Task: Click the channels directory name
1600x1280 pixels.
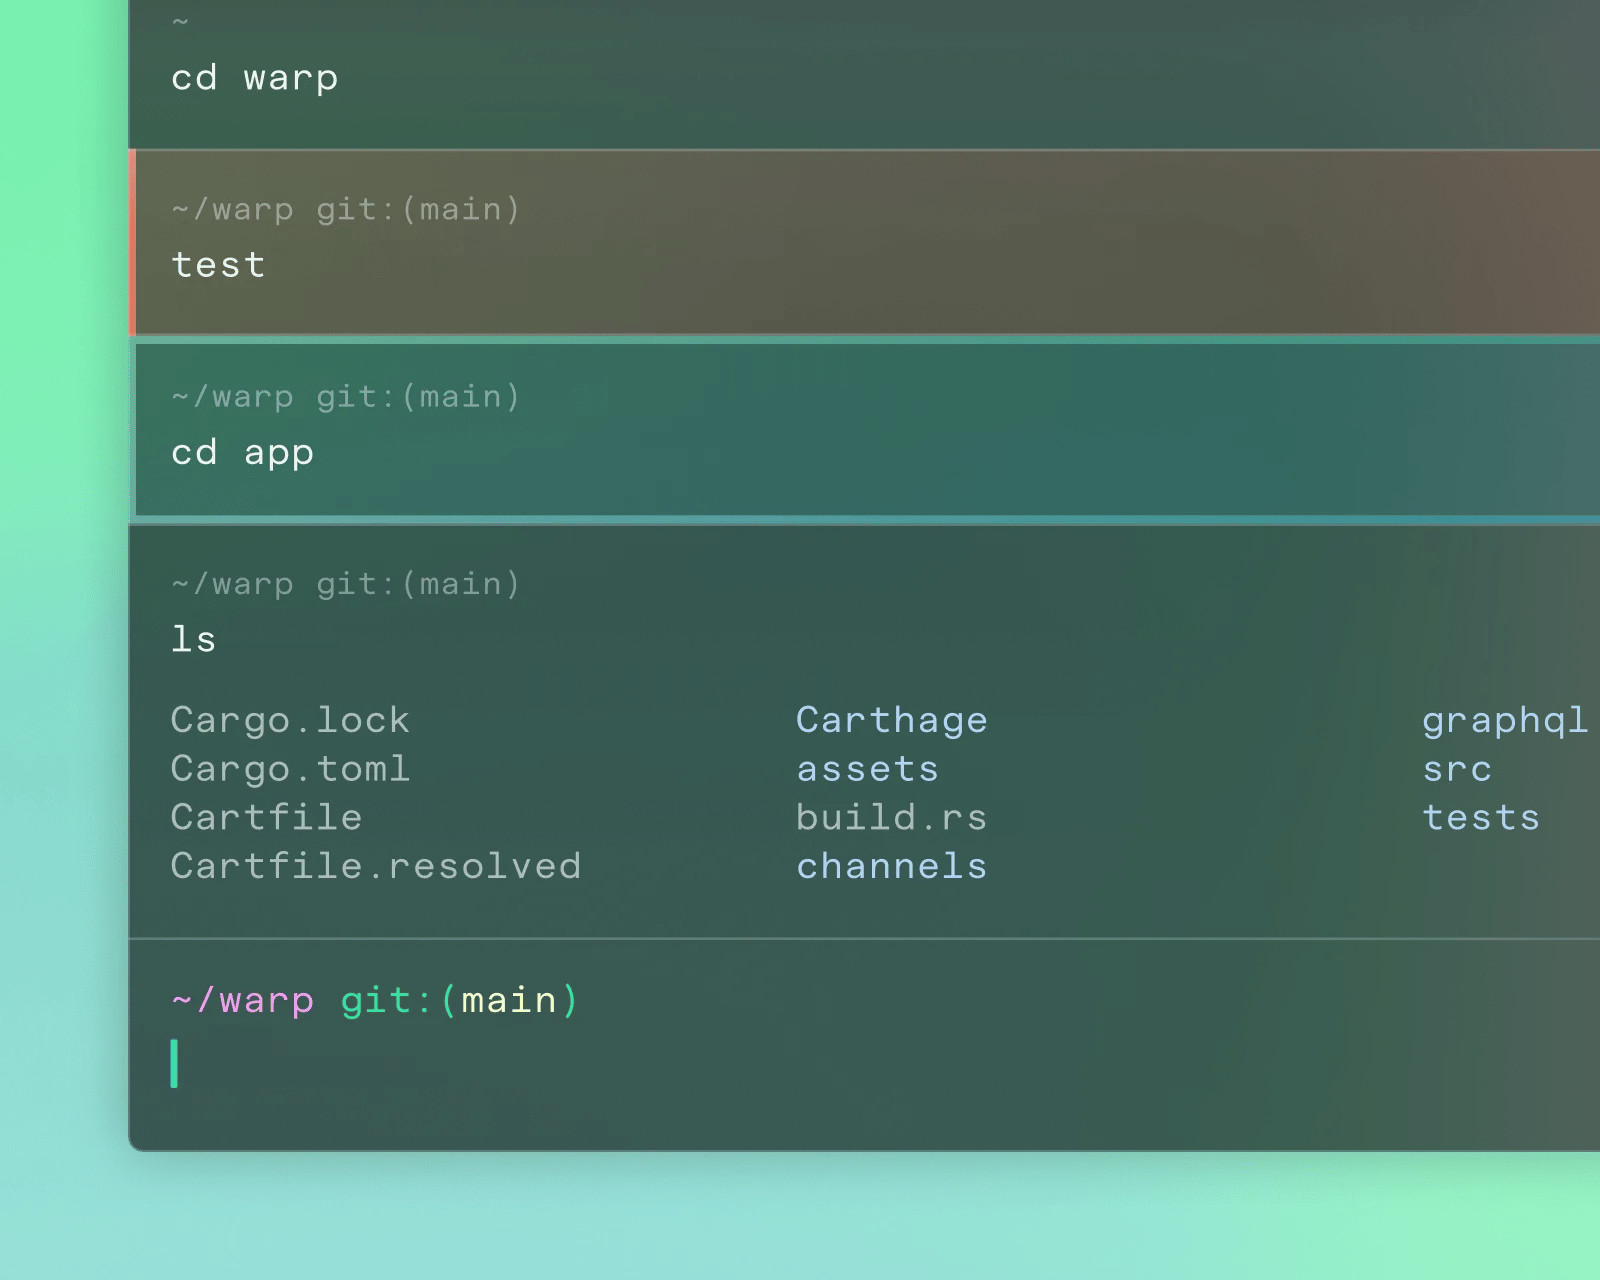Action: click(x=891, y=865)
